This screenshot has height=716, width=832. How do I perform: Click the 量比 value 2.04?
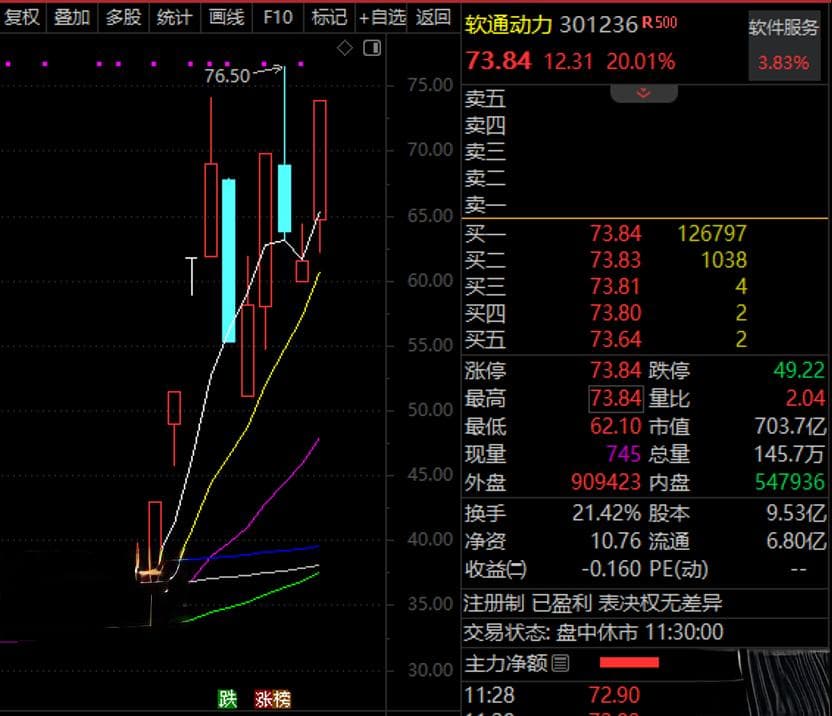pos(805,398)
